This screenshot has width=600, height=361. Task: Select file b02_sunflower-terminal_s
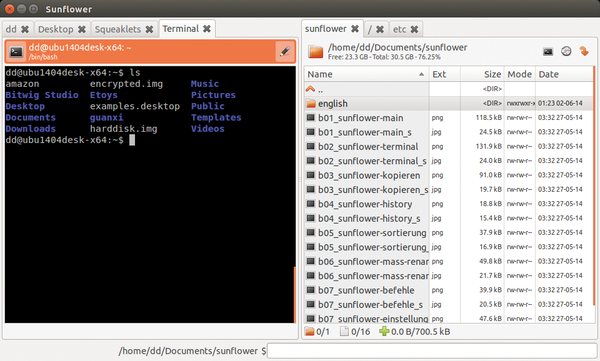448,161
